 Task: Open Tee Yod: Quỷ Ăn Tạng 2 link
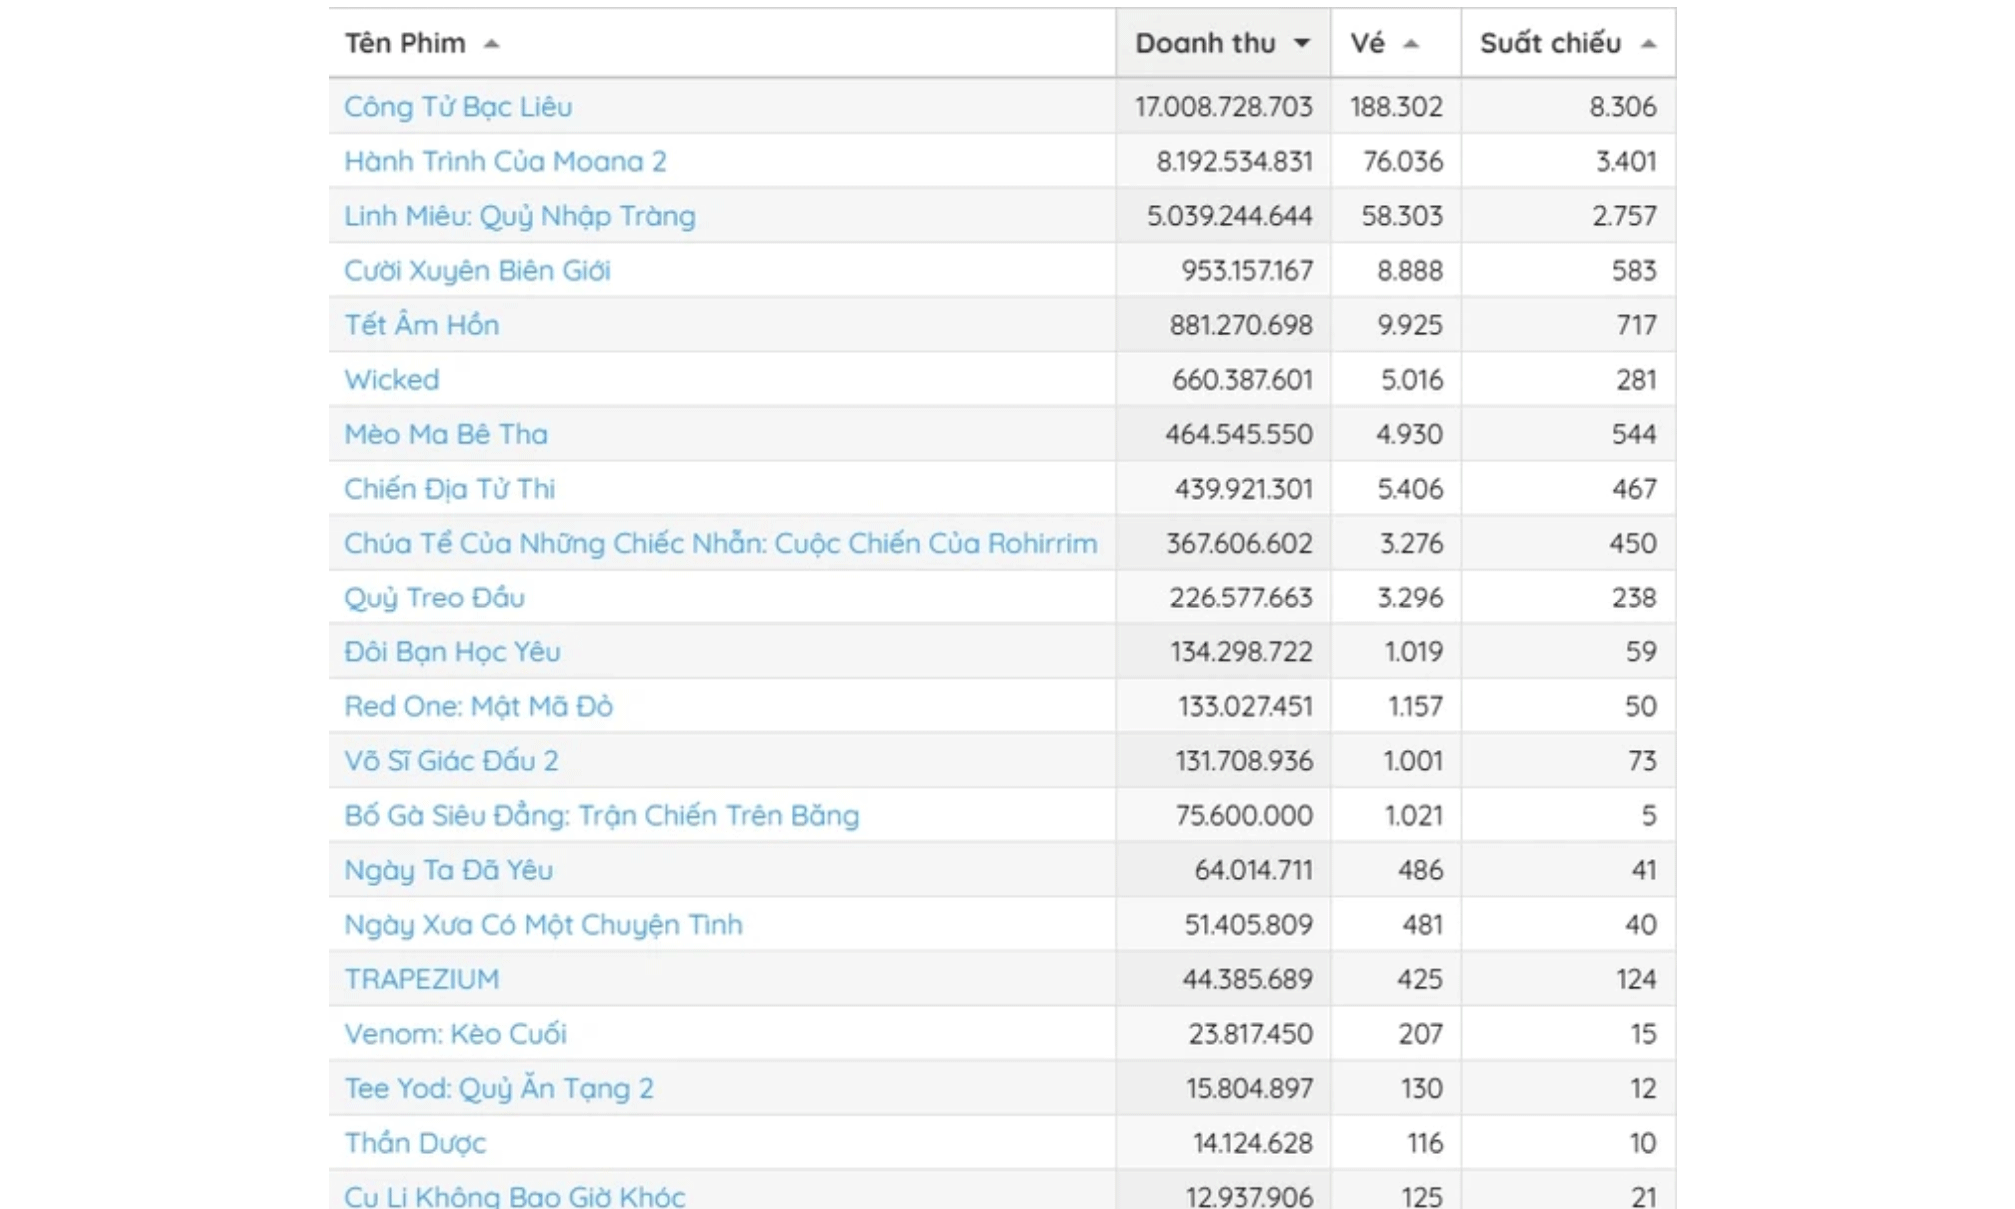click(x=499, y=1088)
